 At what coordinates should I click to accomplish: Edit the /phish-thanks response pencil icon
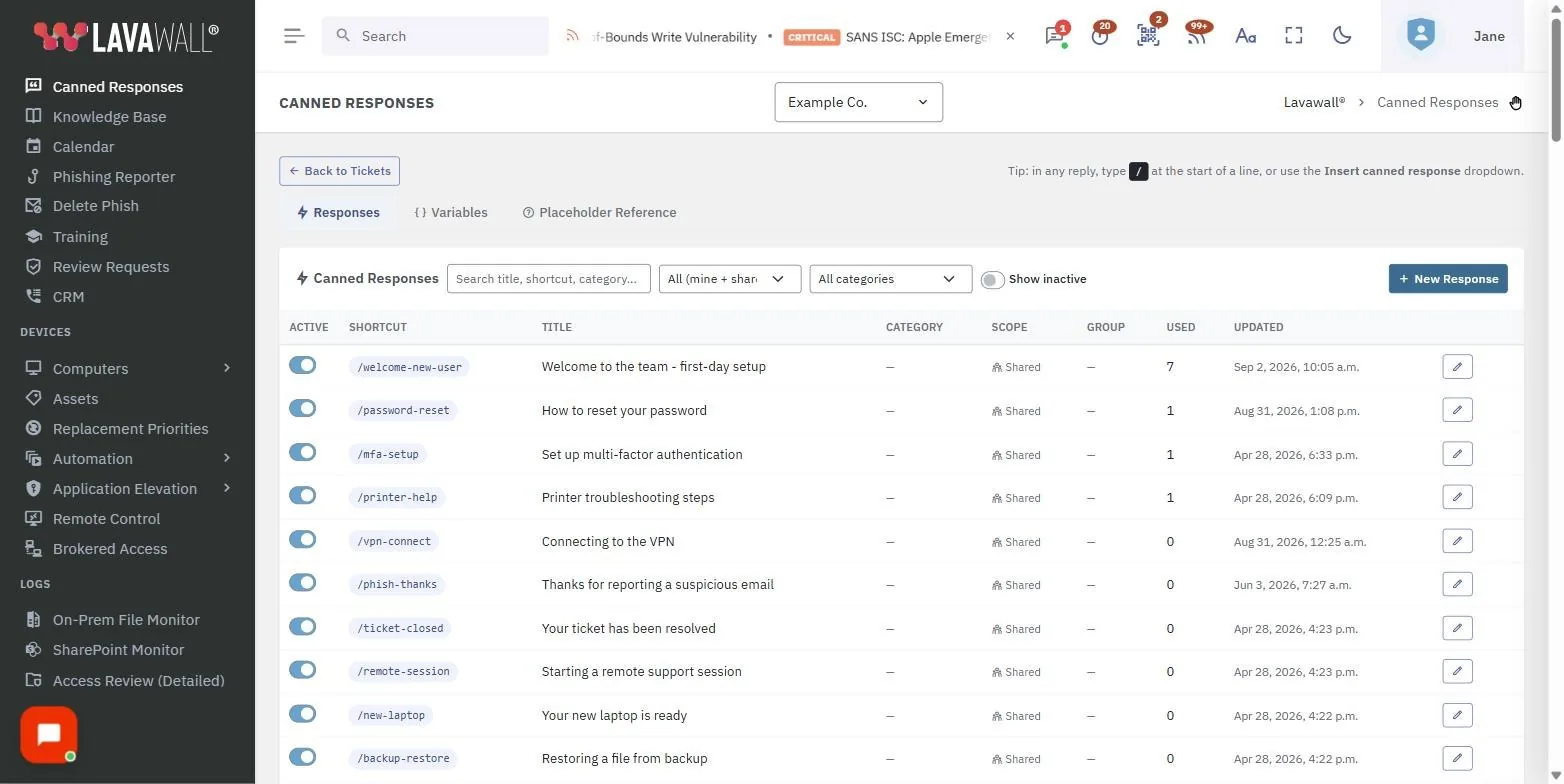point(1457,584)
